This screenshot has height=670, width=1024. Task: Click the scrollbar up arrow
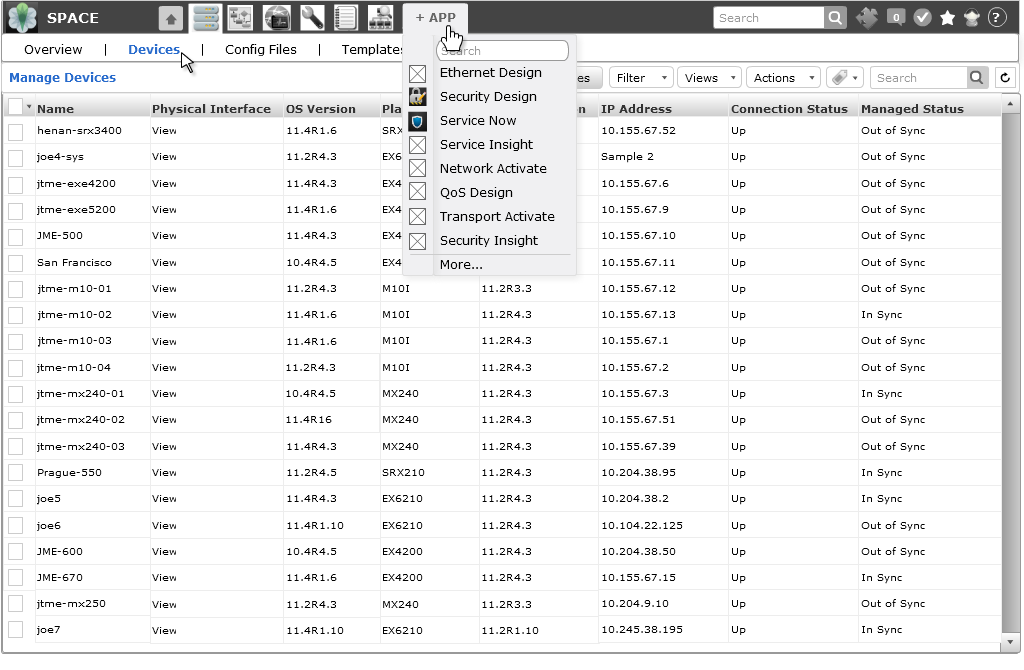pos(1010,104)
